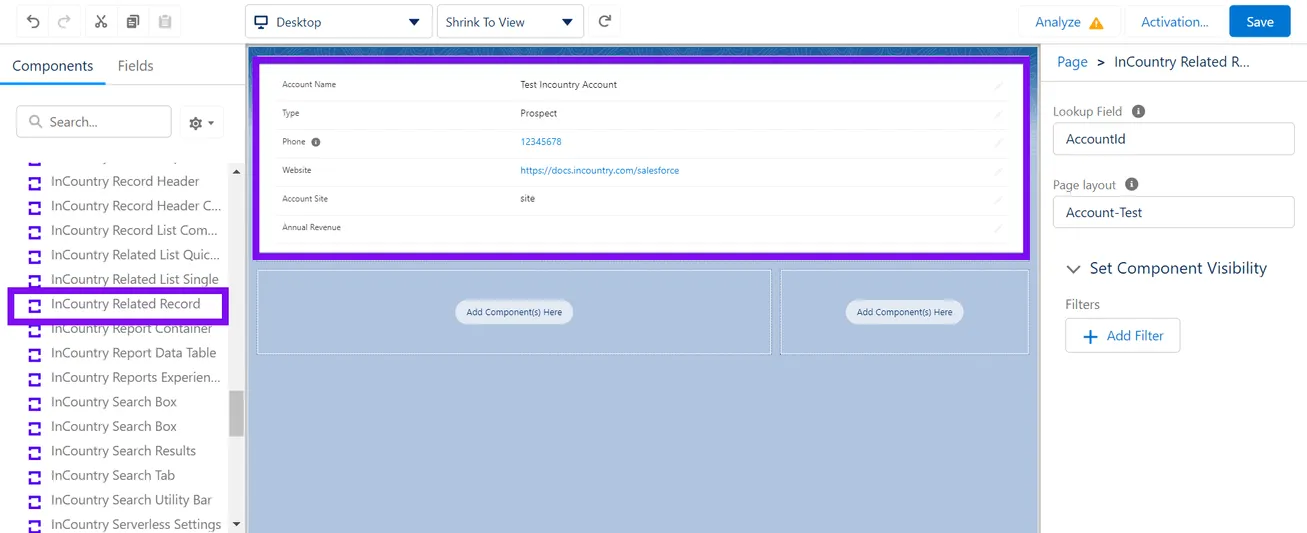Open the docs.incountry.com website link
This screenshot has width=1307, height=533.
coord(599,171)
